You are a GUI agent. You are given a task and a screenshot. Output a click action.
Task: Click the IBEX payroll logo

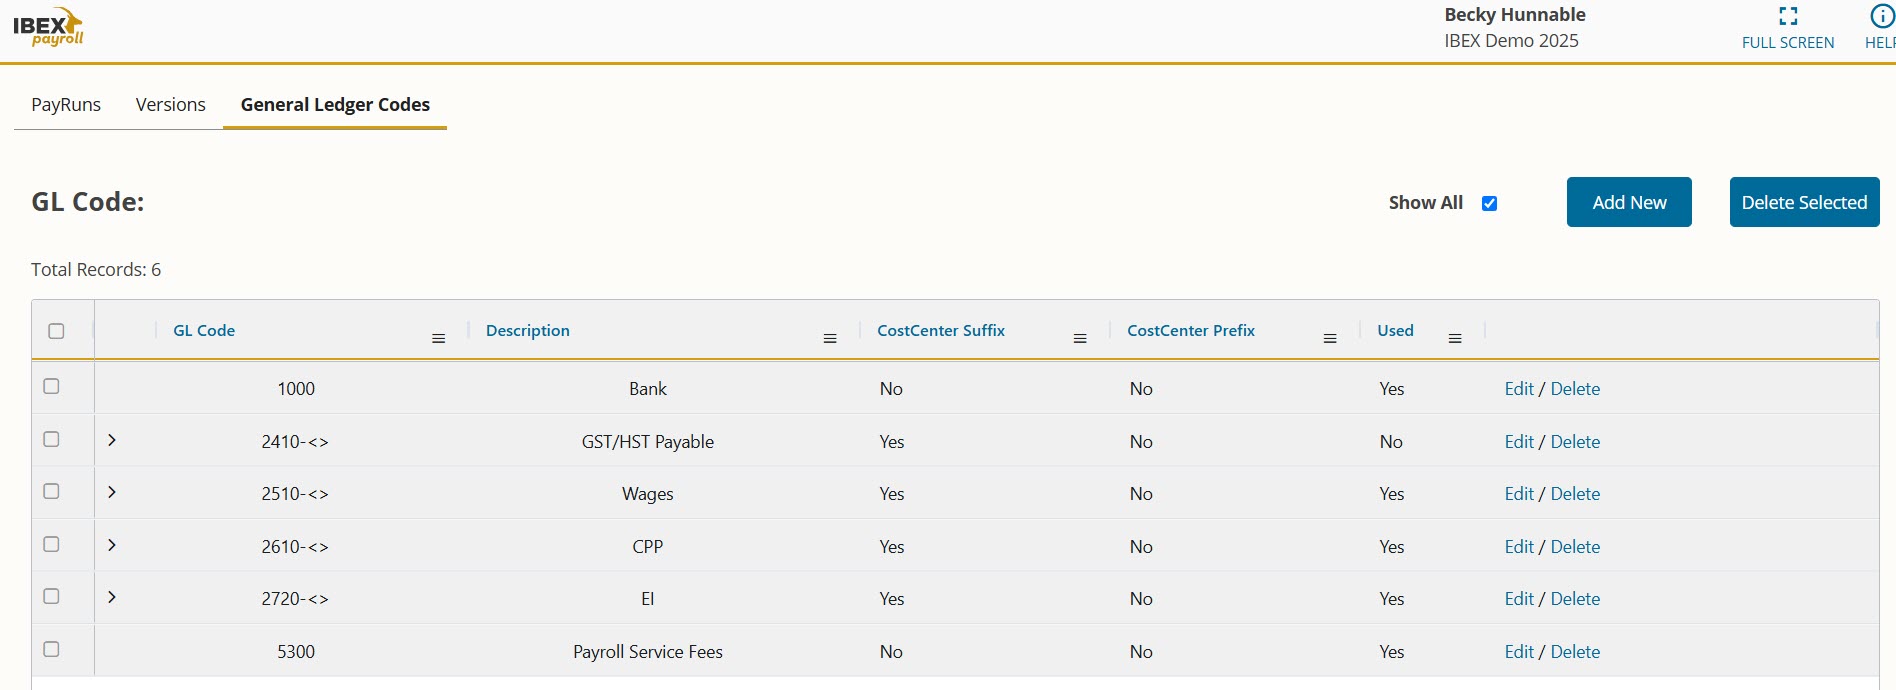[x=48, y=27]
